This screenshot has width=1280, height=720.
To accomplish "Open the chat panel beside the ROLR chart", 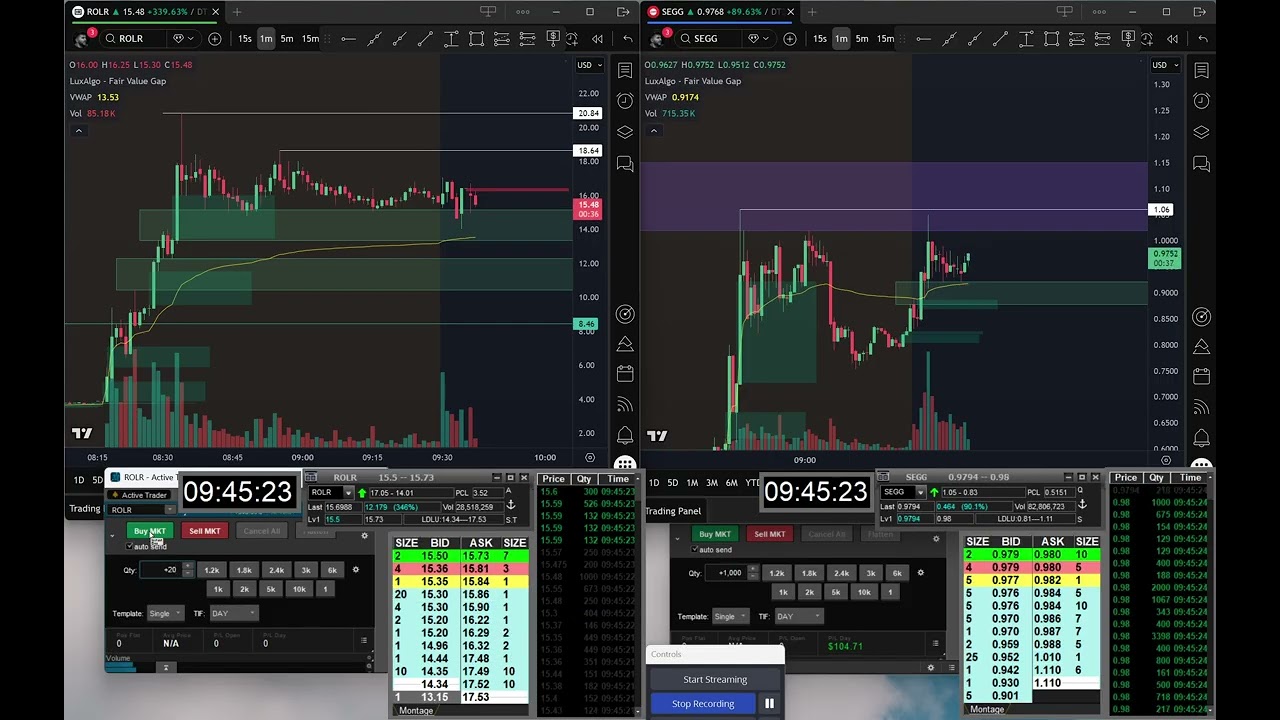I will [x=625, y=163].
